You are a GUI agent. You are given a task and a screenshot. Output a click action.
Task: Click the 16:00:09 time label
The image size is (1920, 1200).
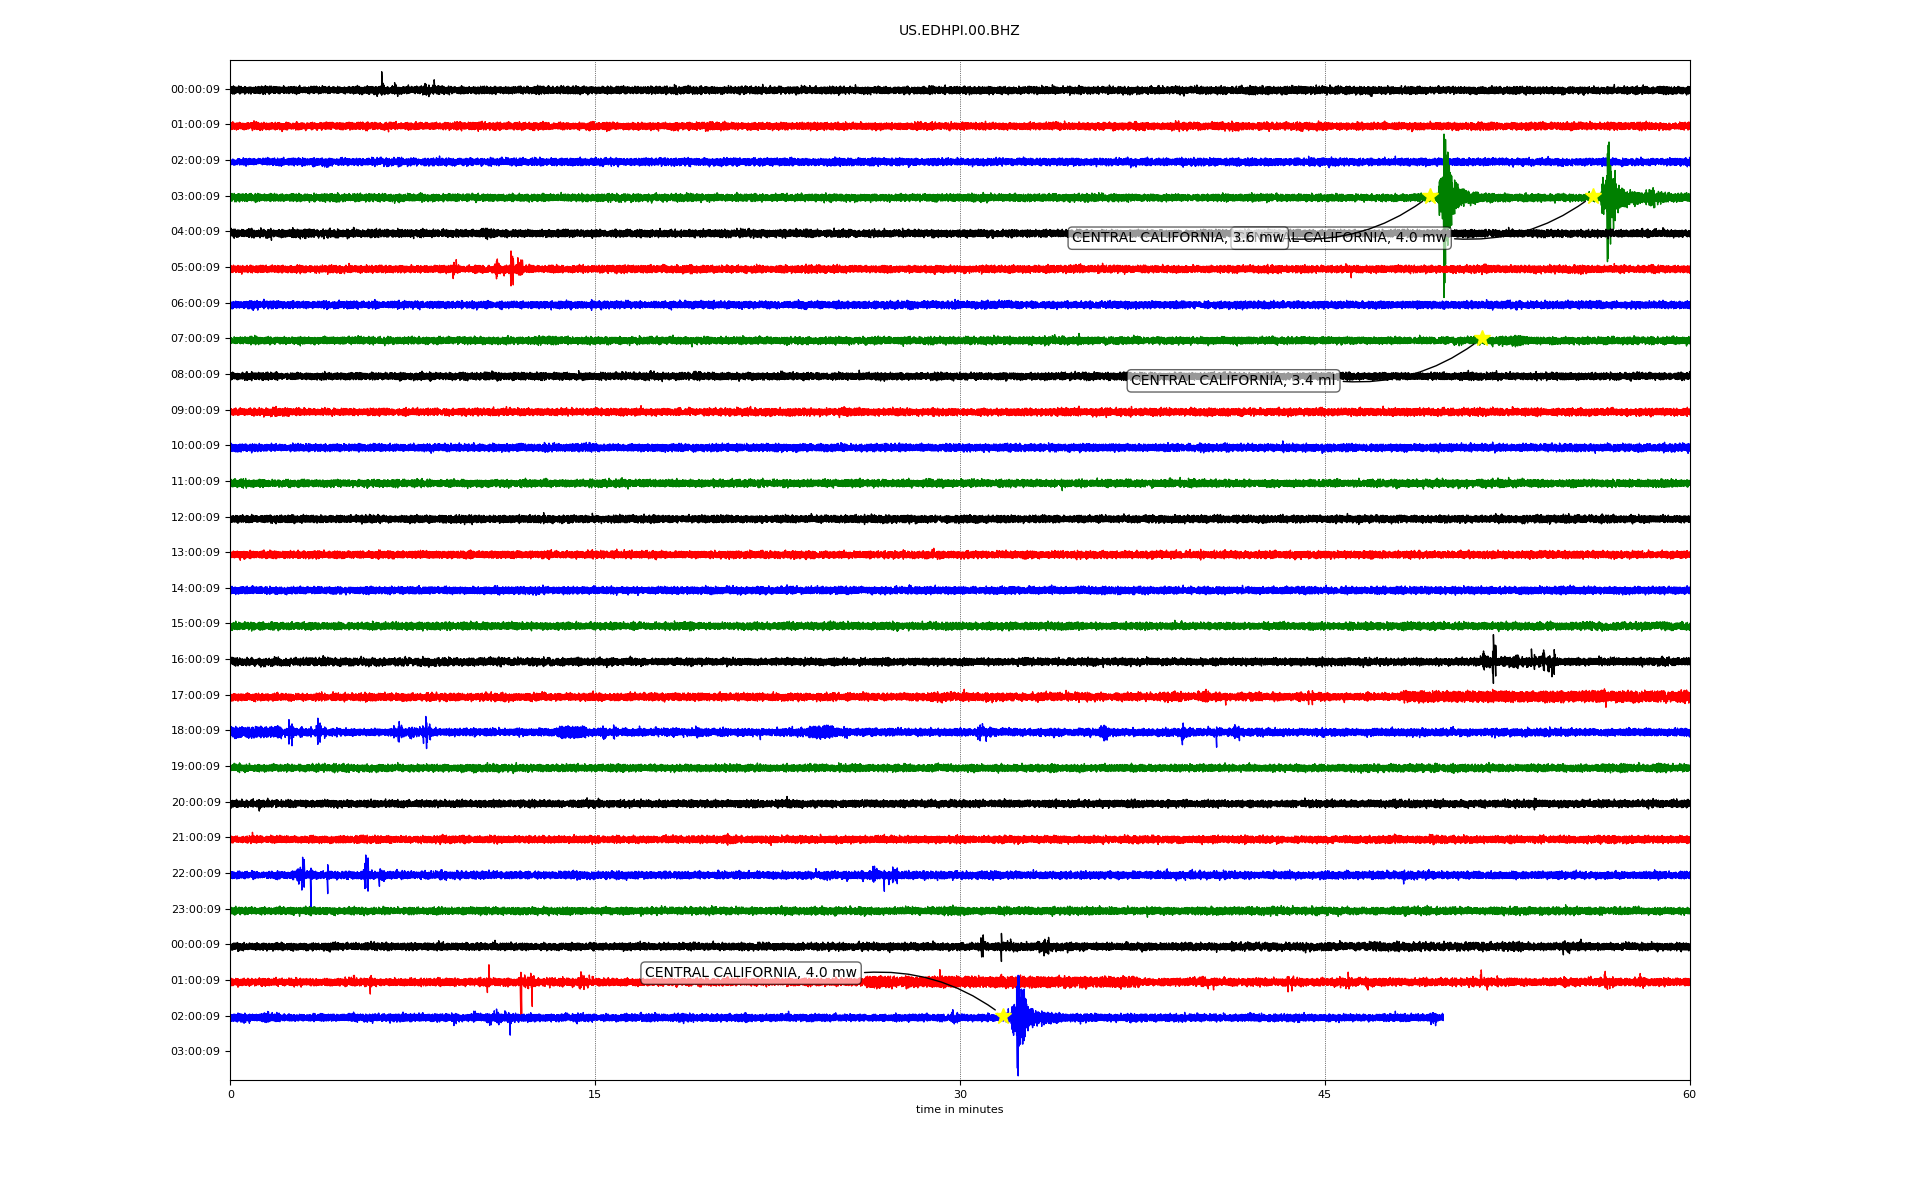pos(195,660)
